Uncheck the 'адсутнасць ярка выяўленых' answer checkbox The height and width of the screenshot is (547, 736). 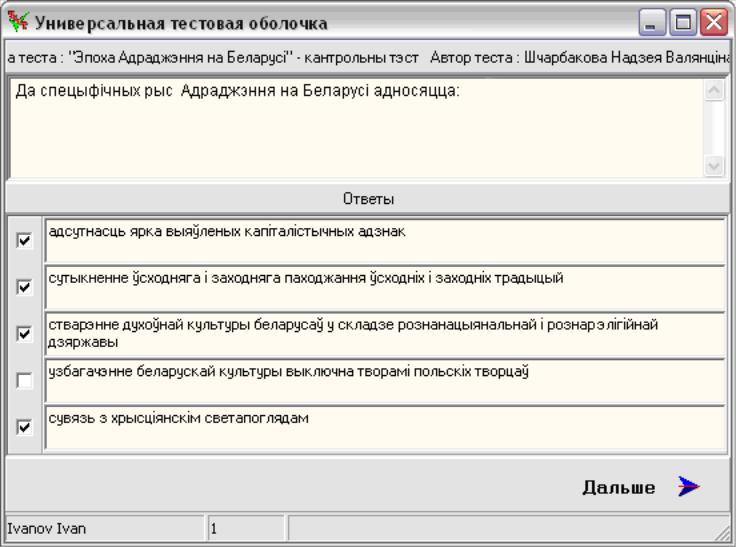pos(24,240)
